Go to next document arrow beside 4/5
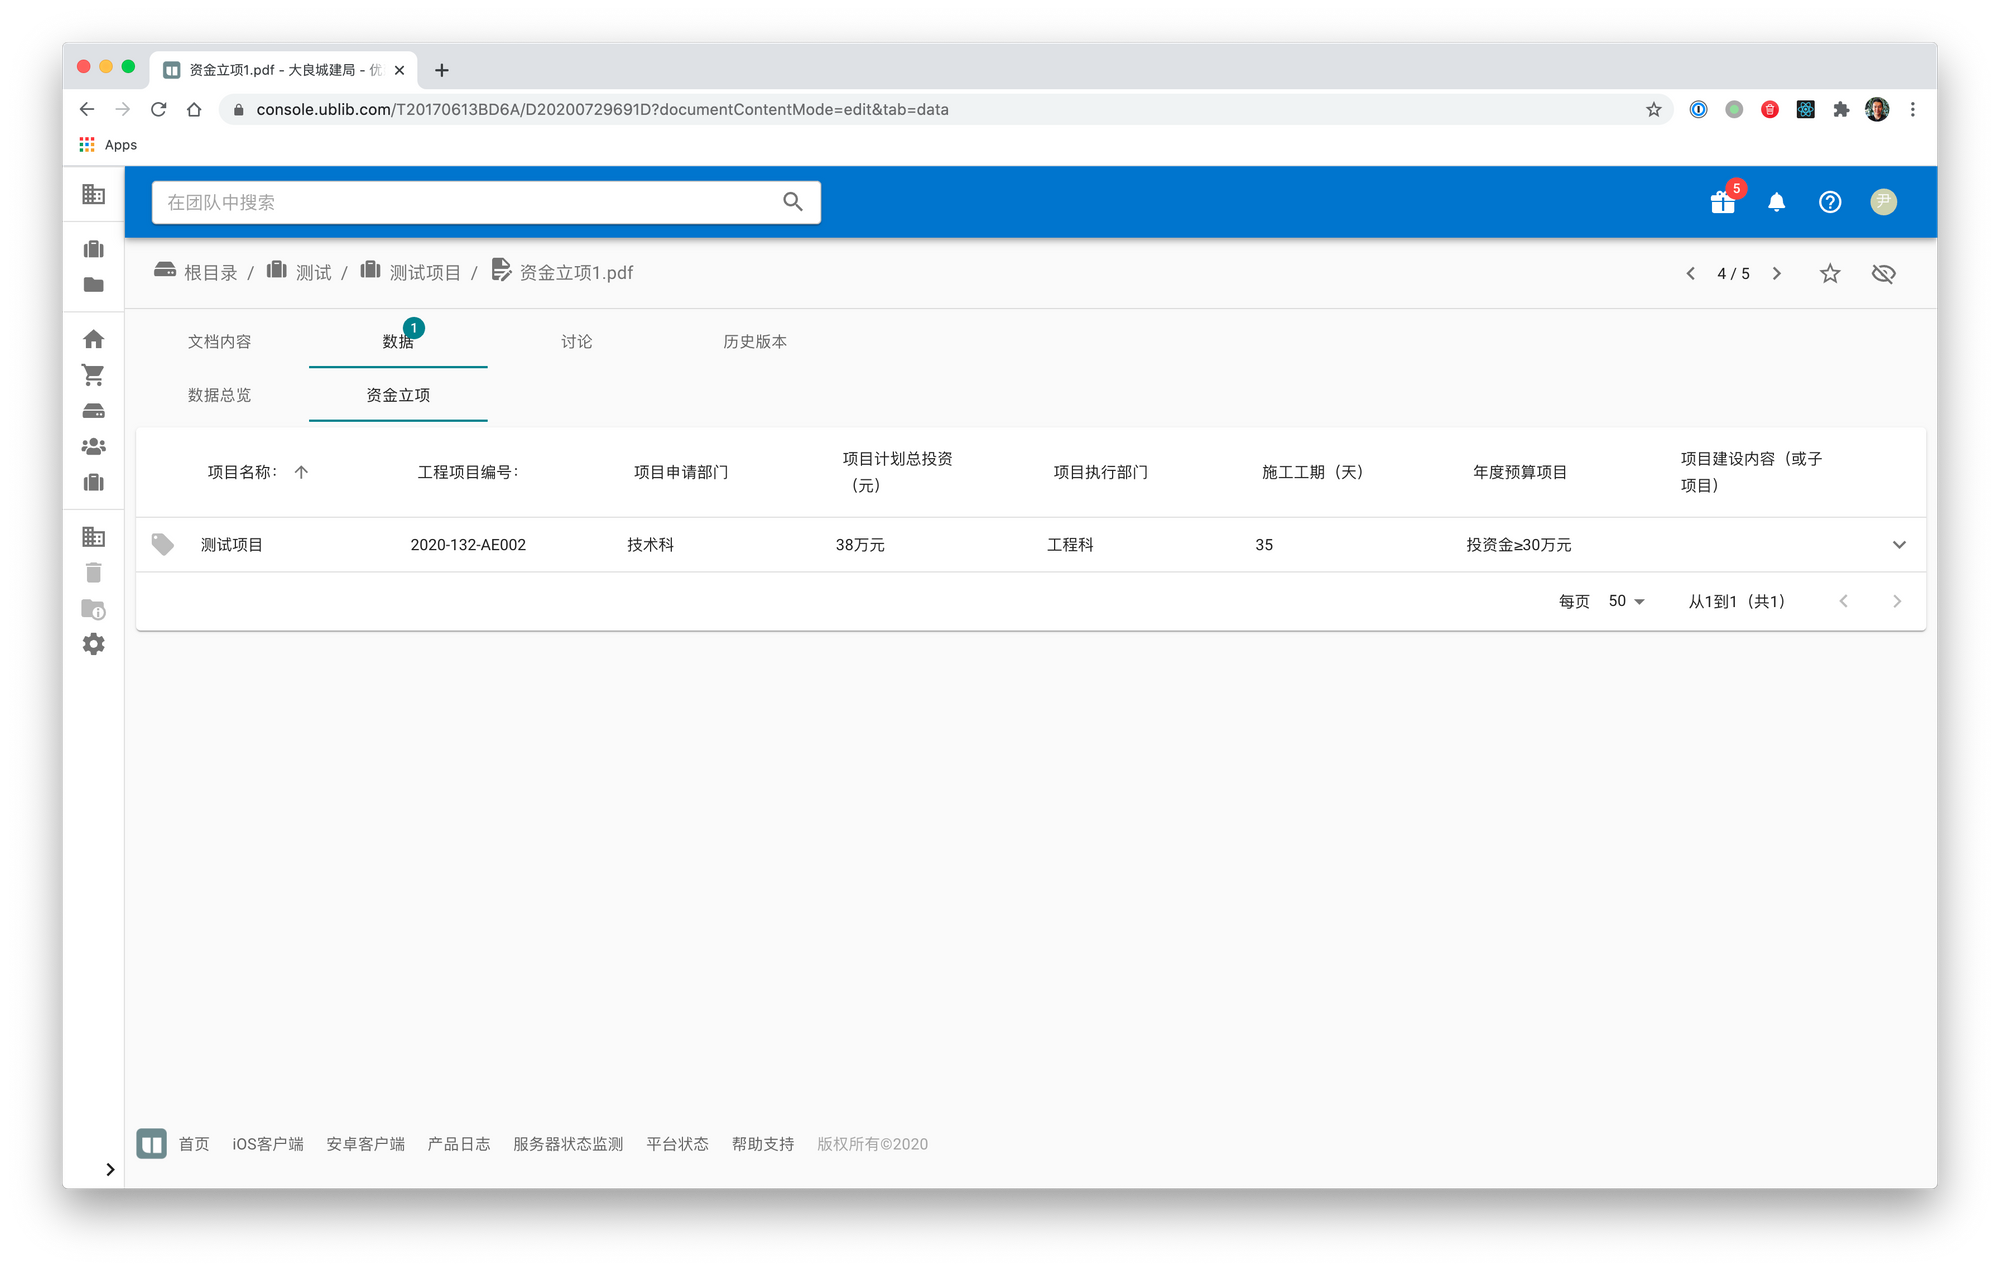2000x1271 pixels. pos(1776,273)
